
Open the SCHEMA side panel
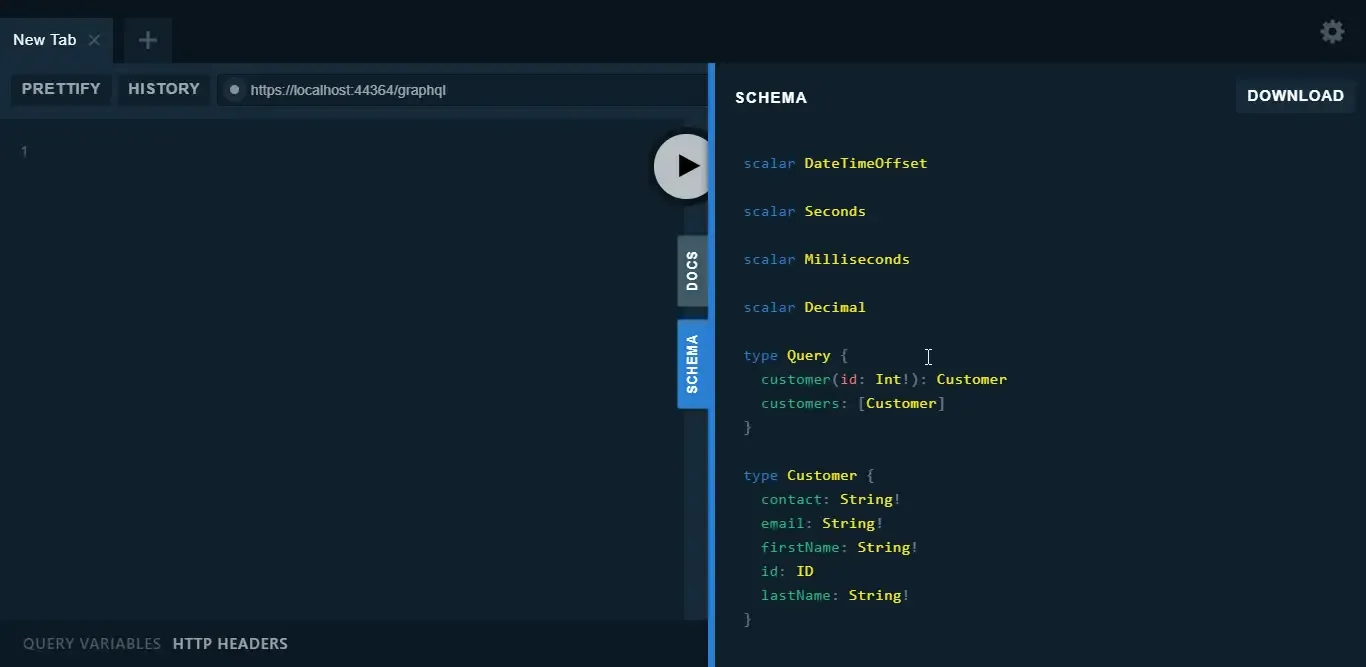693,363
